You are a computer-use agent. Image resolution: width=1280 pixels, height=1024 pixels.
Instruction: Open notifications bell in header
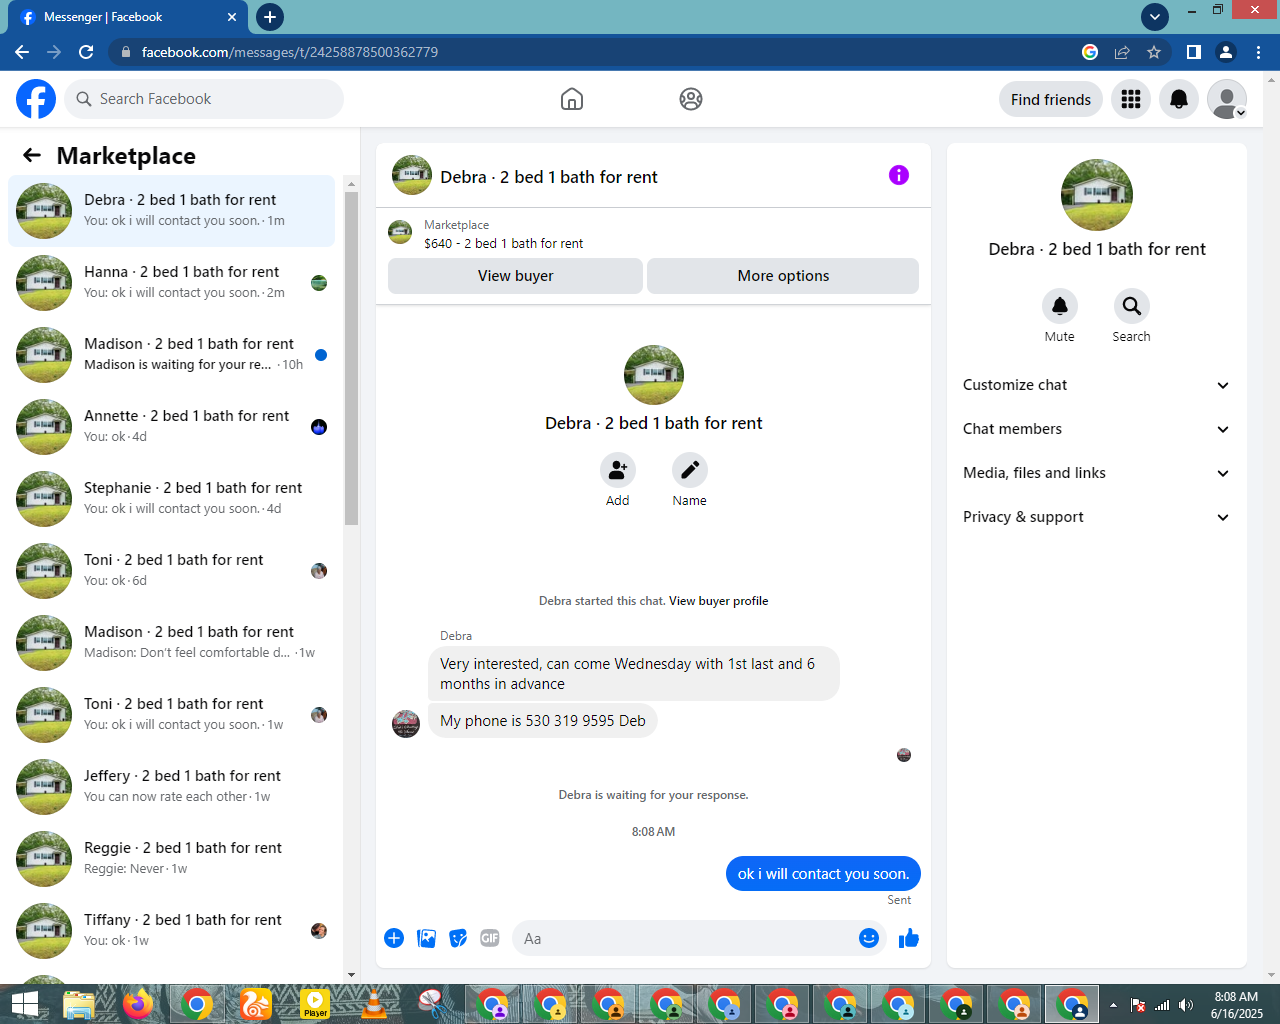[x=1179, y=99]
